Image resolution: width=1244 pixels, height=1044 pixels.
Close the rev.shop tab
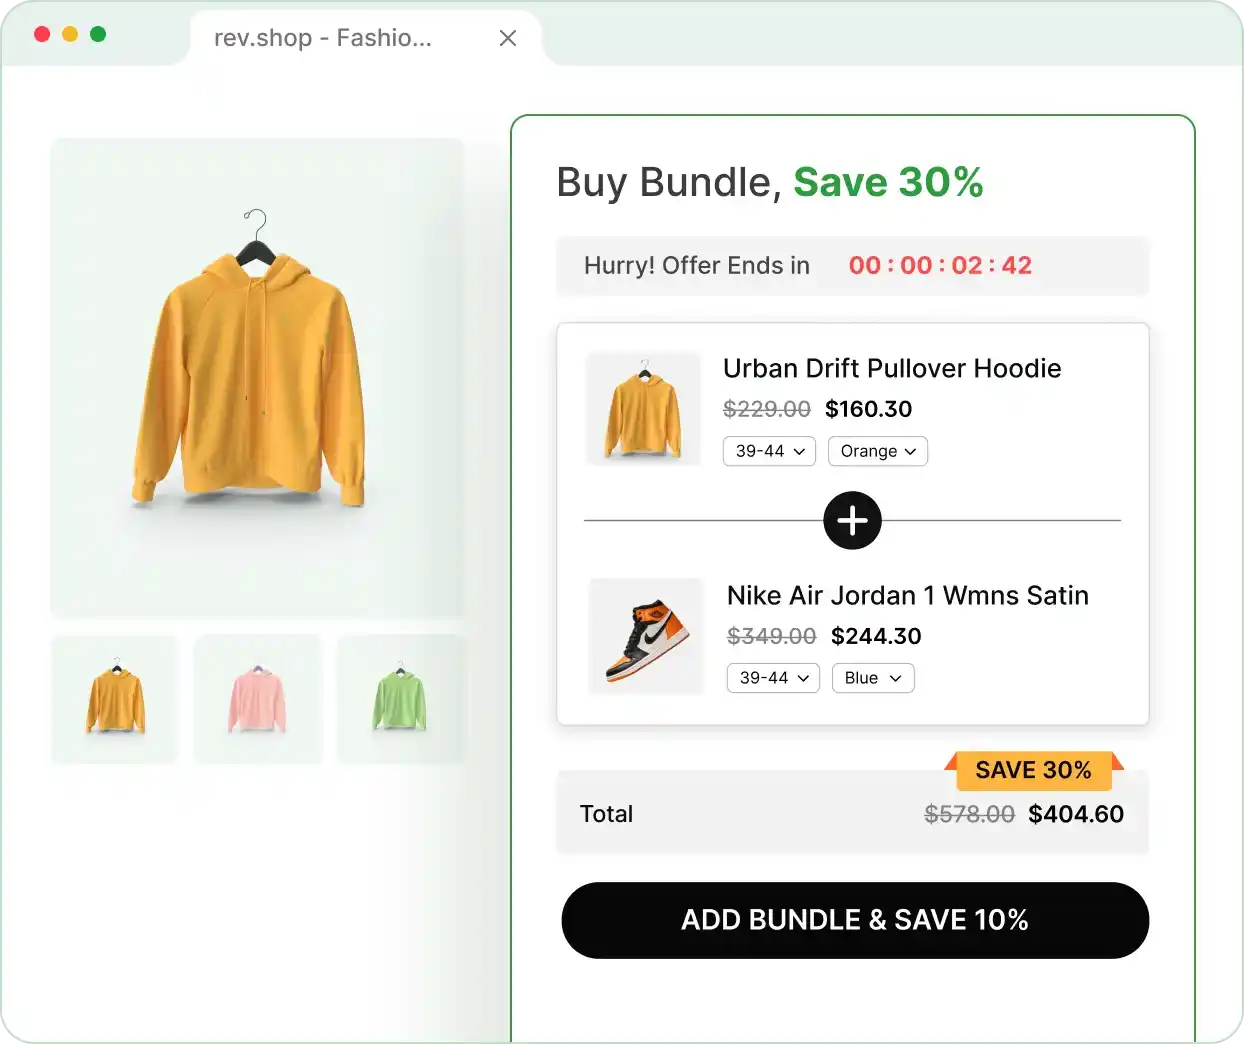[x=508, y=38]
